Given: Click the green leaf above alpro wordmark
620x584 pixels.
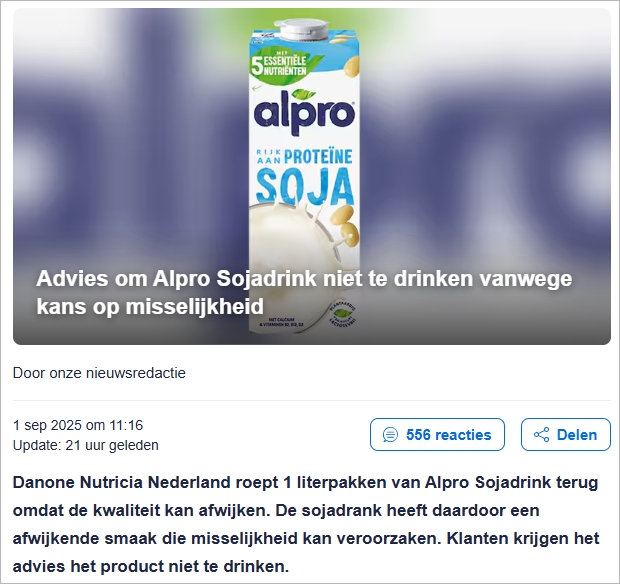Looking at the screenshot, I should coord(304,94).
